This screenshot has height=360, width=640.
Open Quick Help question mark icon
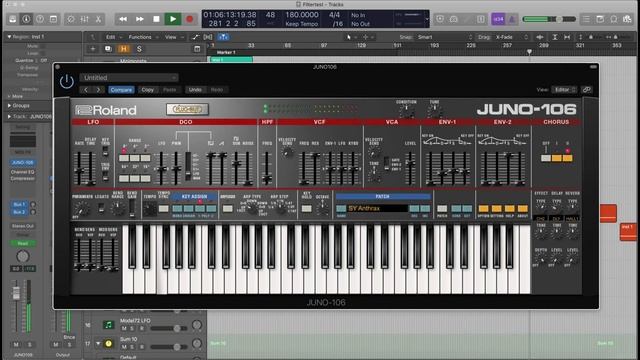(40, 19)
